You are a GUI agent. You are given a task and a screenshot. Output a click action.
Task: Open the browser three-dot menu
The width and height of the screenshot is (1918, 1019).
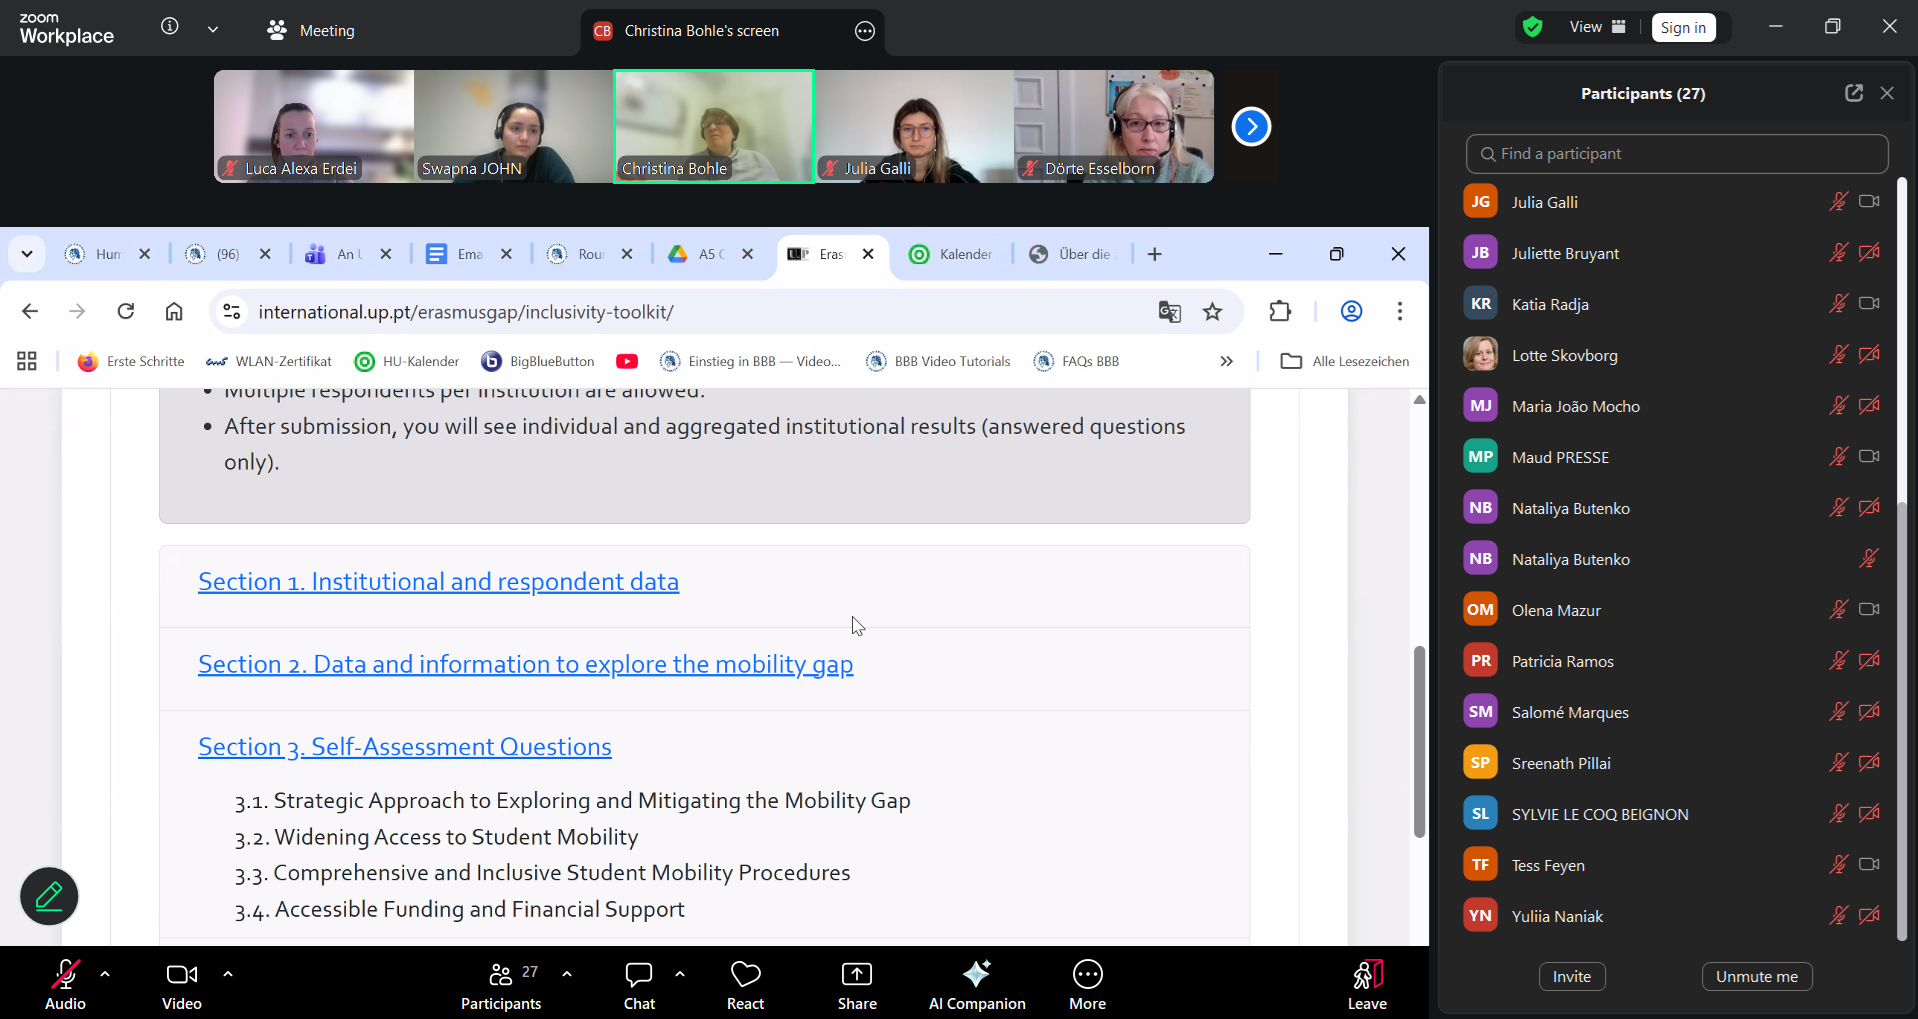pos(1400,311)
